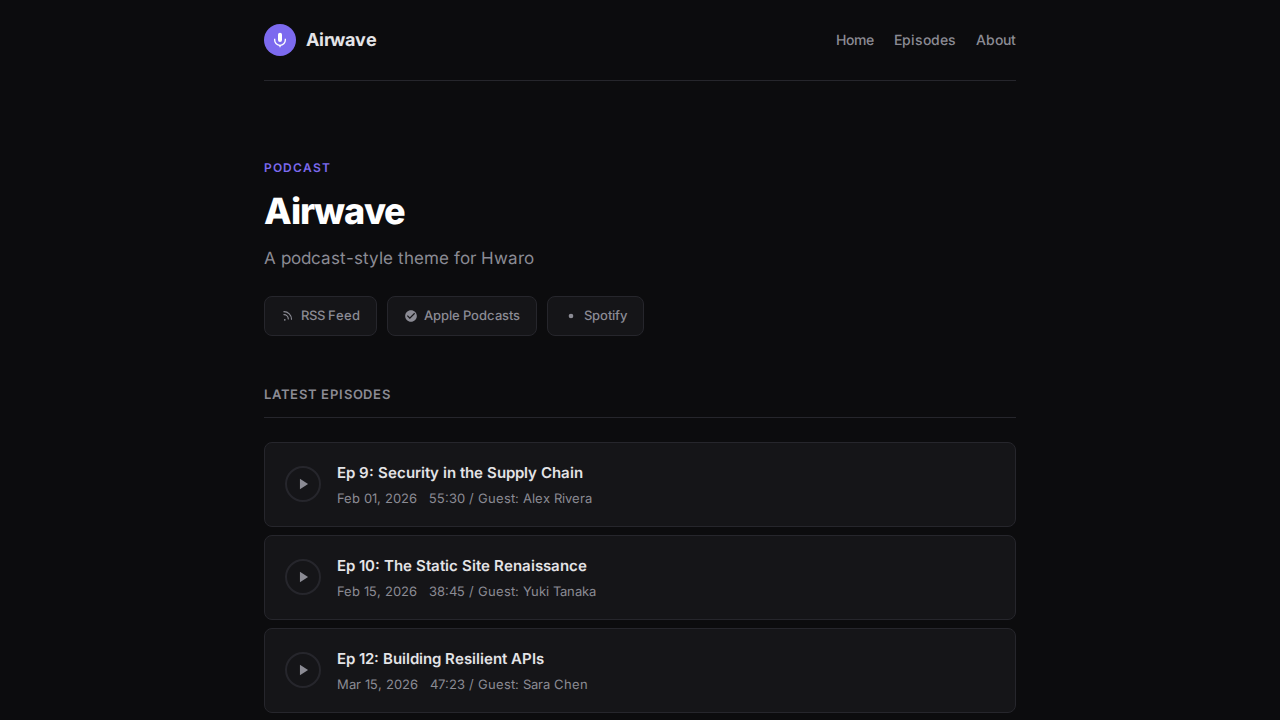
Task: Open Ep 10: The Static Site Renaissance
Action: coord(462,565)
